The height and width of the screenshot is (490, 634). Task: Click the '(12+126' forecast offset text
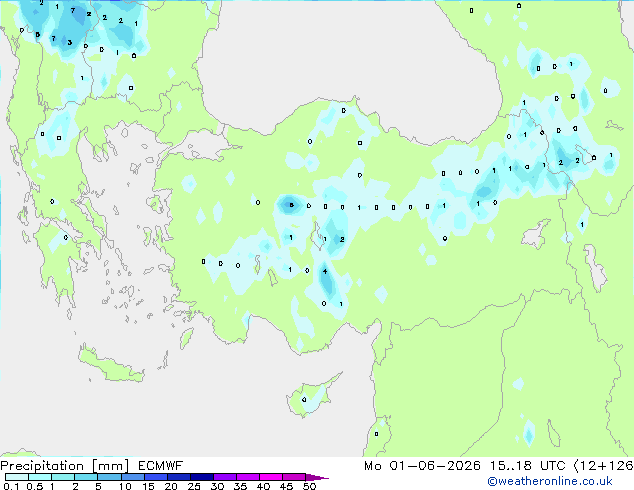point(603,466)
